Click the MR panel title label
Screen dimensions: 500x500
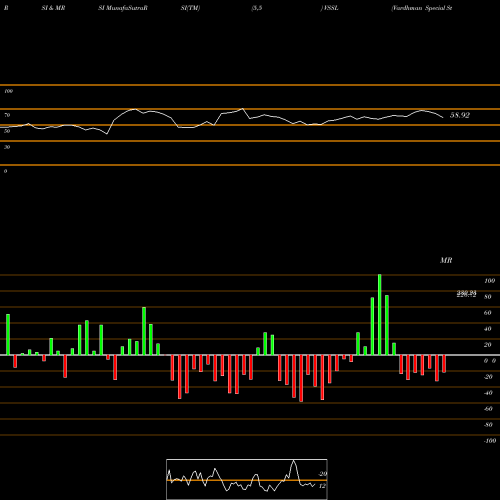click(x=446, y=260)
